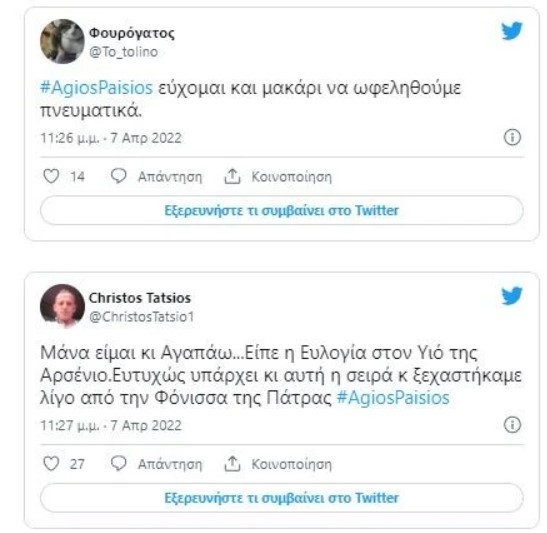Viewport: 547px width, 533px height.
Task: Click the reply bubble icon under Christos Tatsios tweet
Action: click(119, 464)
